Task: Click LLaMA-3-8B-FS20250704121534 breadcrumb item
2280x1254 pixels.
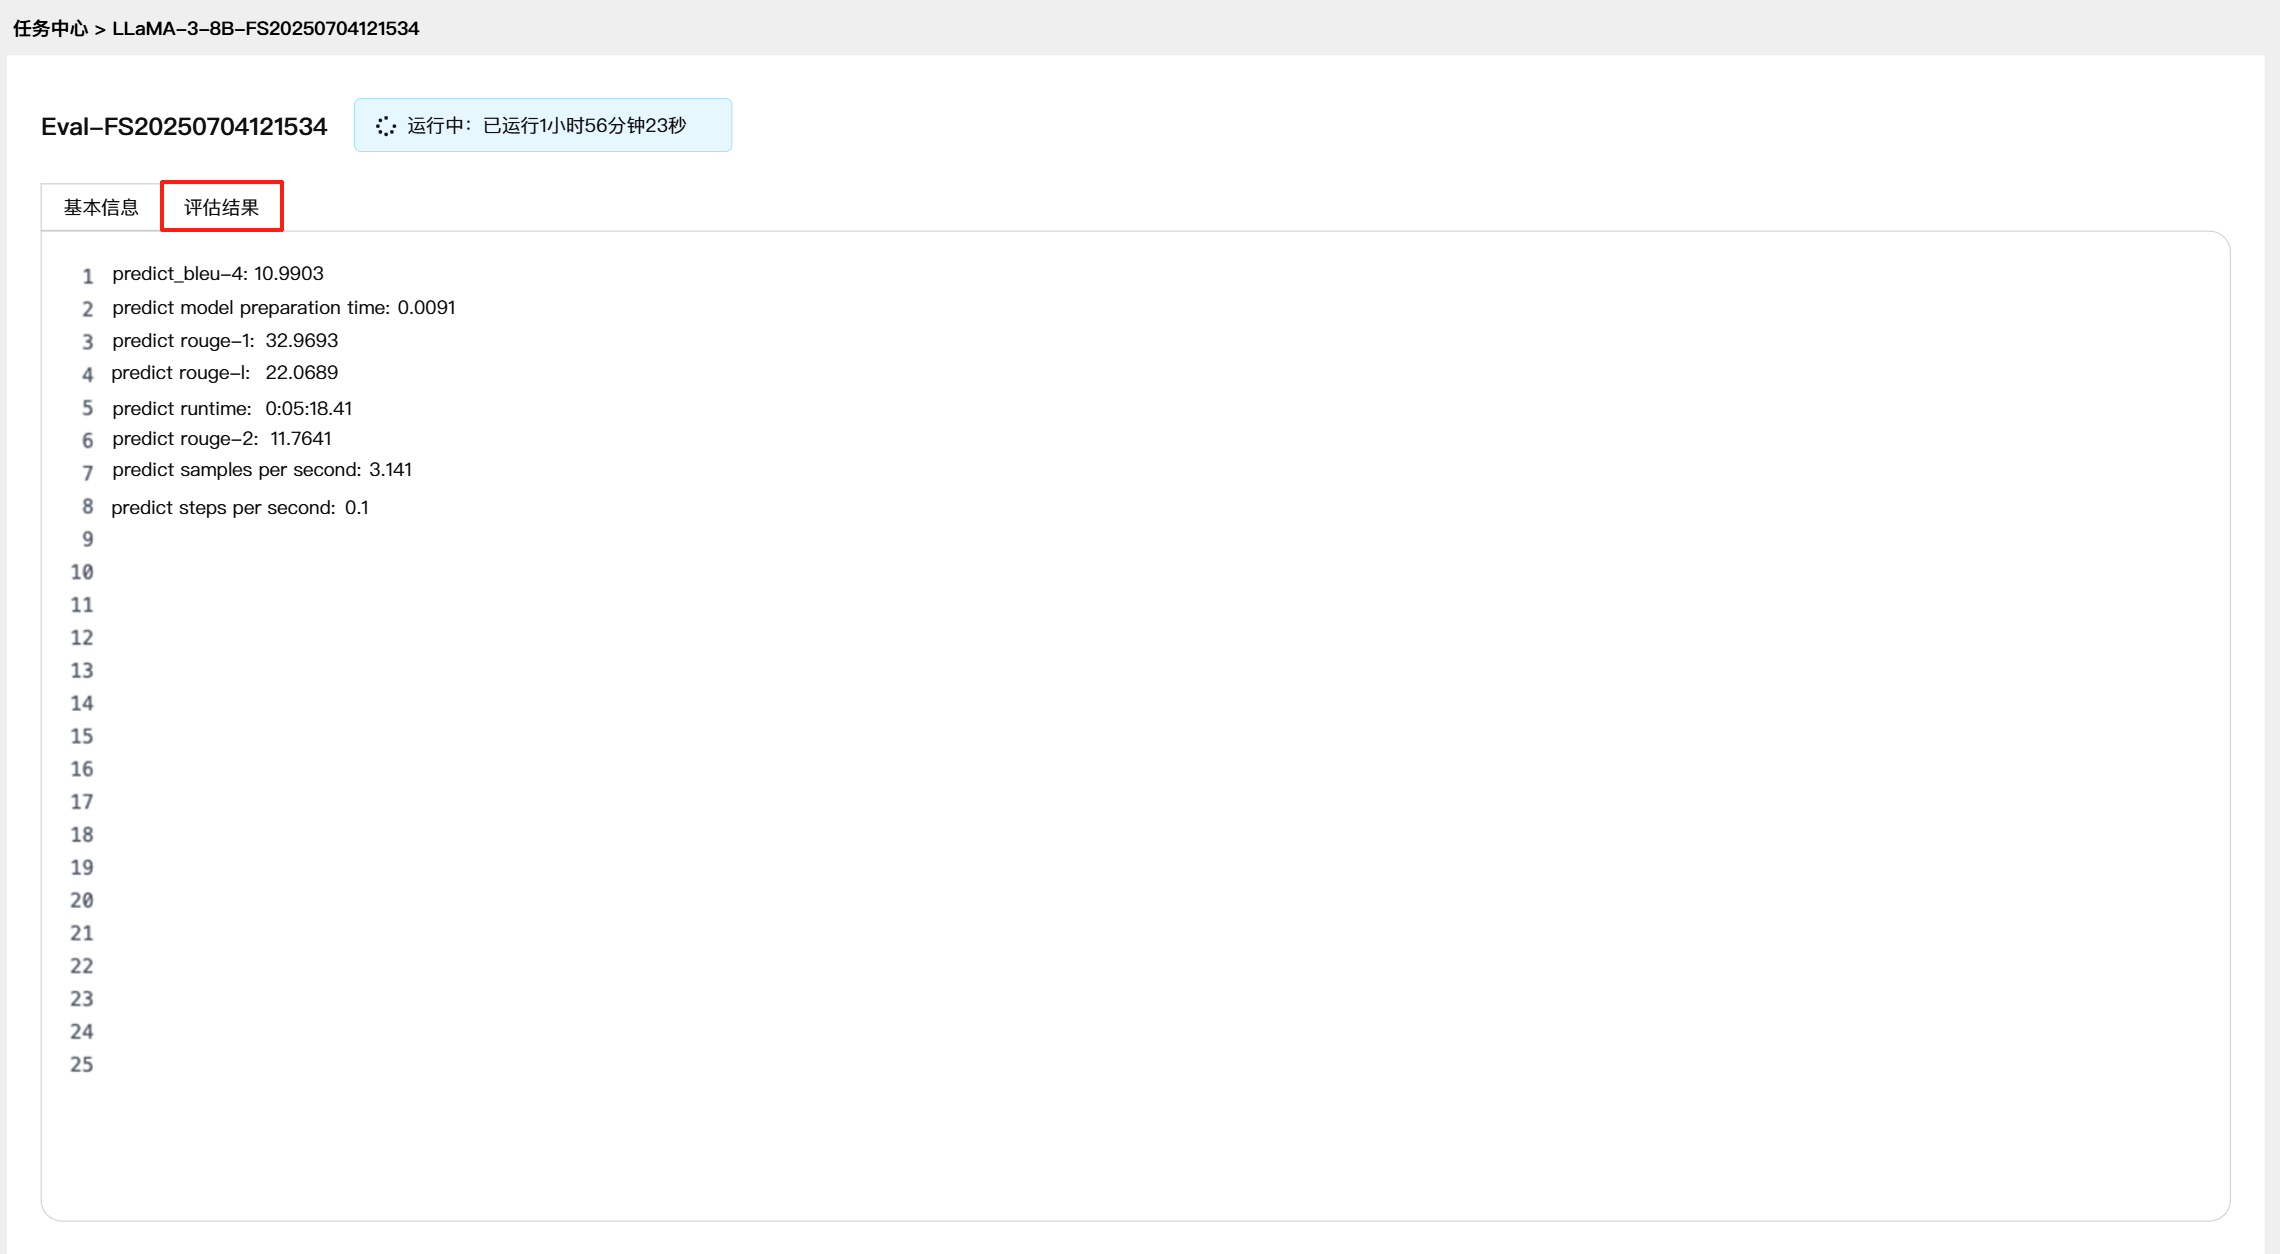Action: point(265,28)
